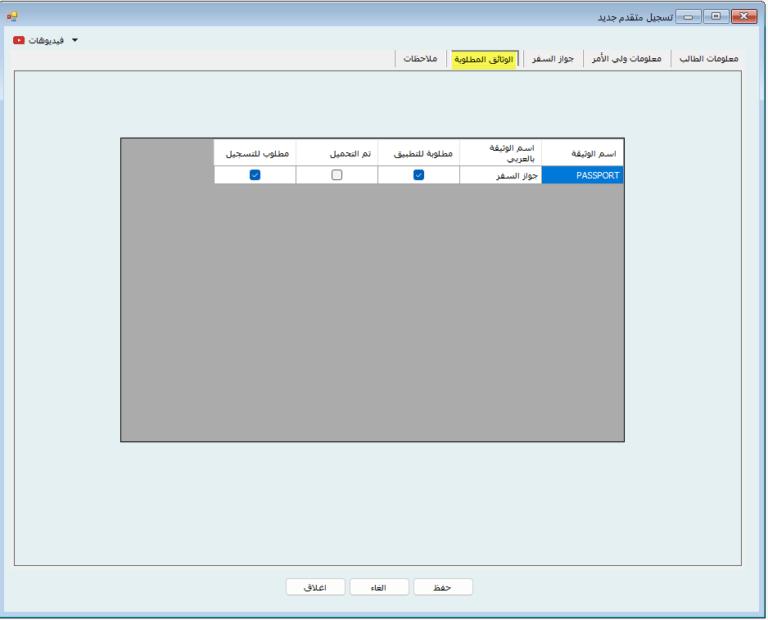768x620 pixels.
Task: Click the الغاء cancel button
Action: coord(379,587)
